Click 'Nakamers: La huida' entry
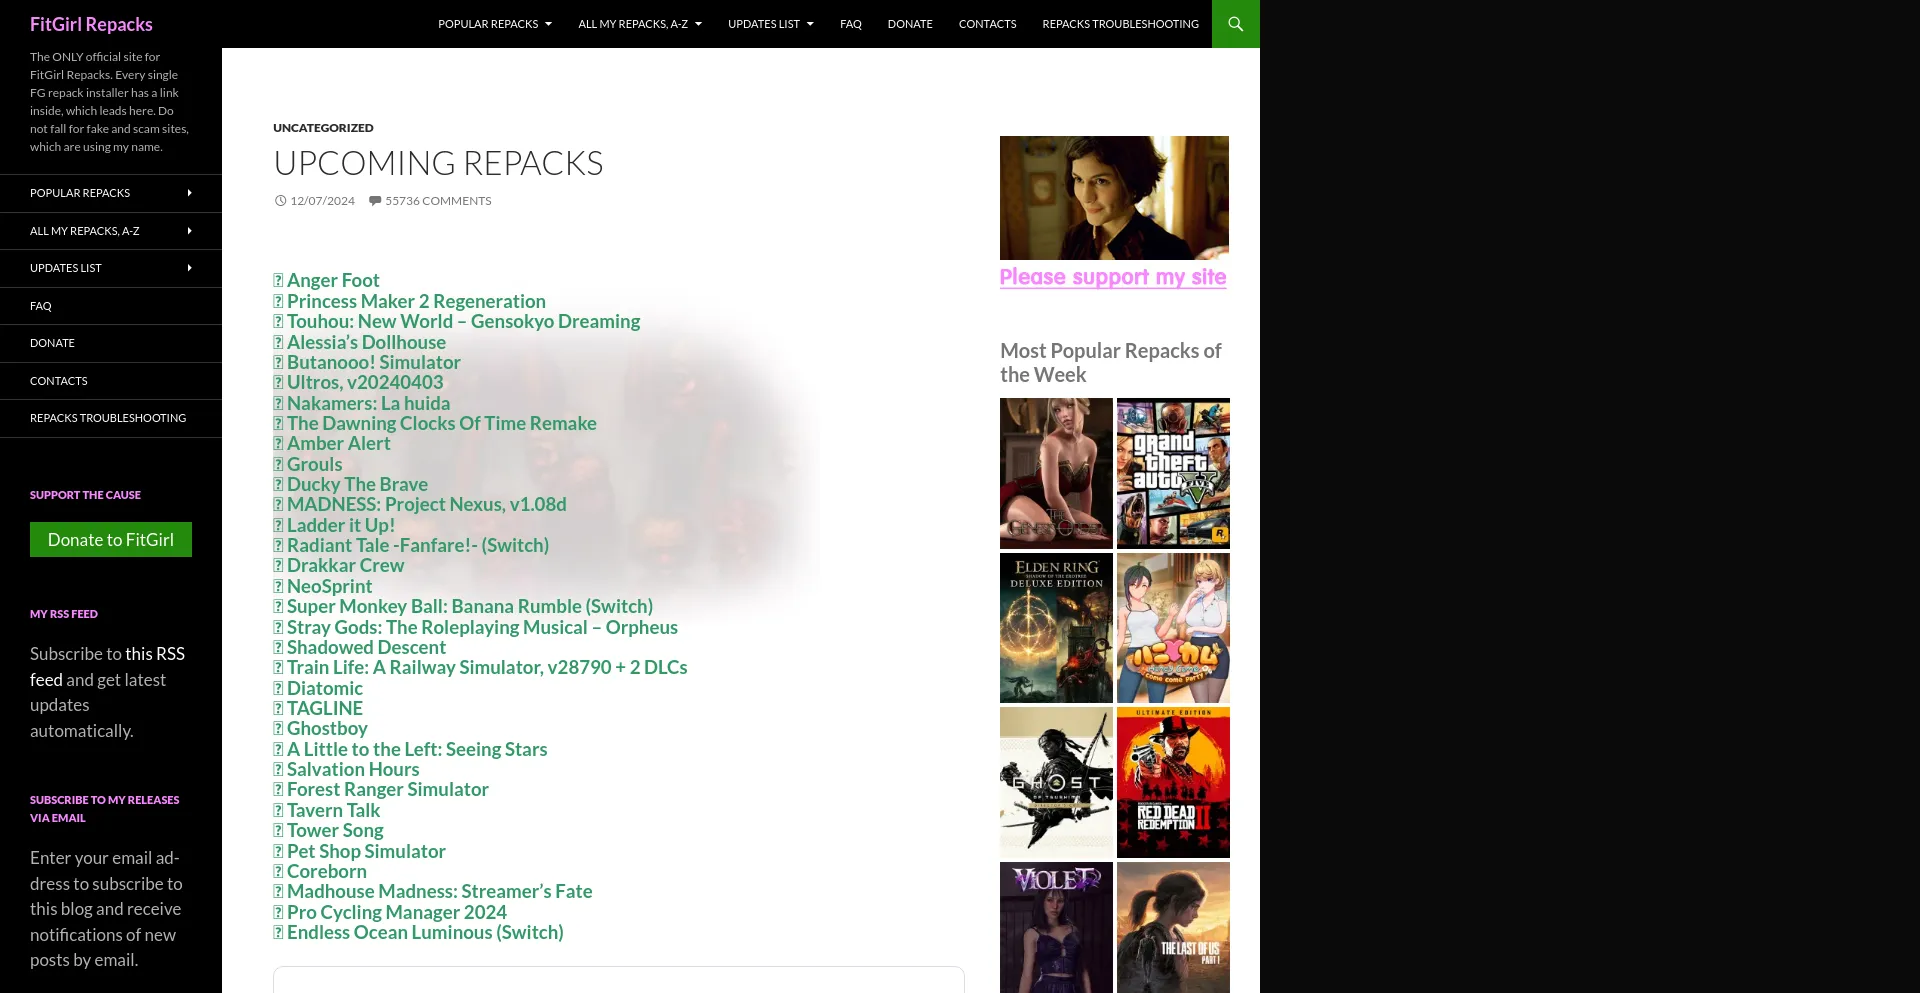 pyautogui.click(x=368, y=403)
